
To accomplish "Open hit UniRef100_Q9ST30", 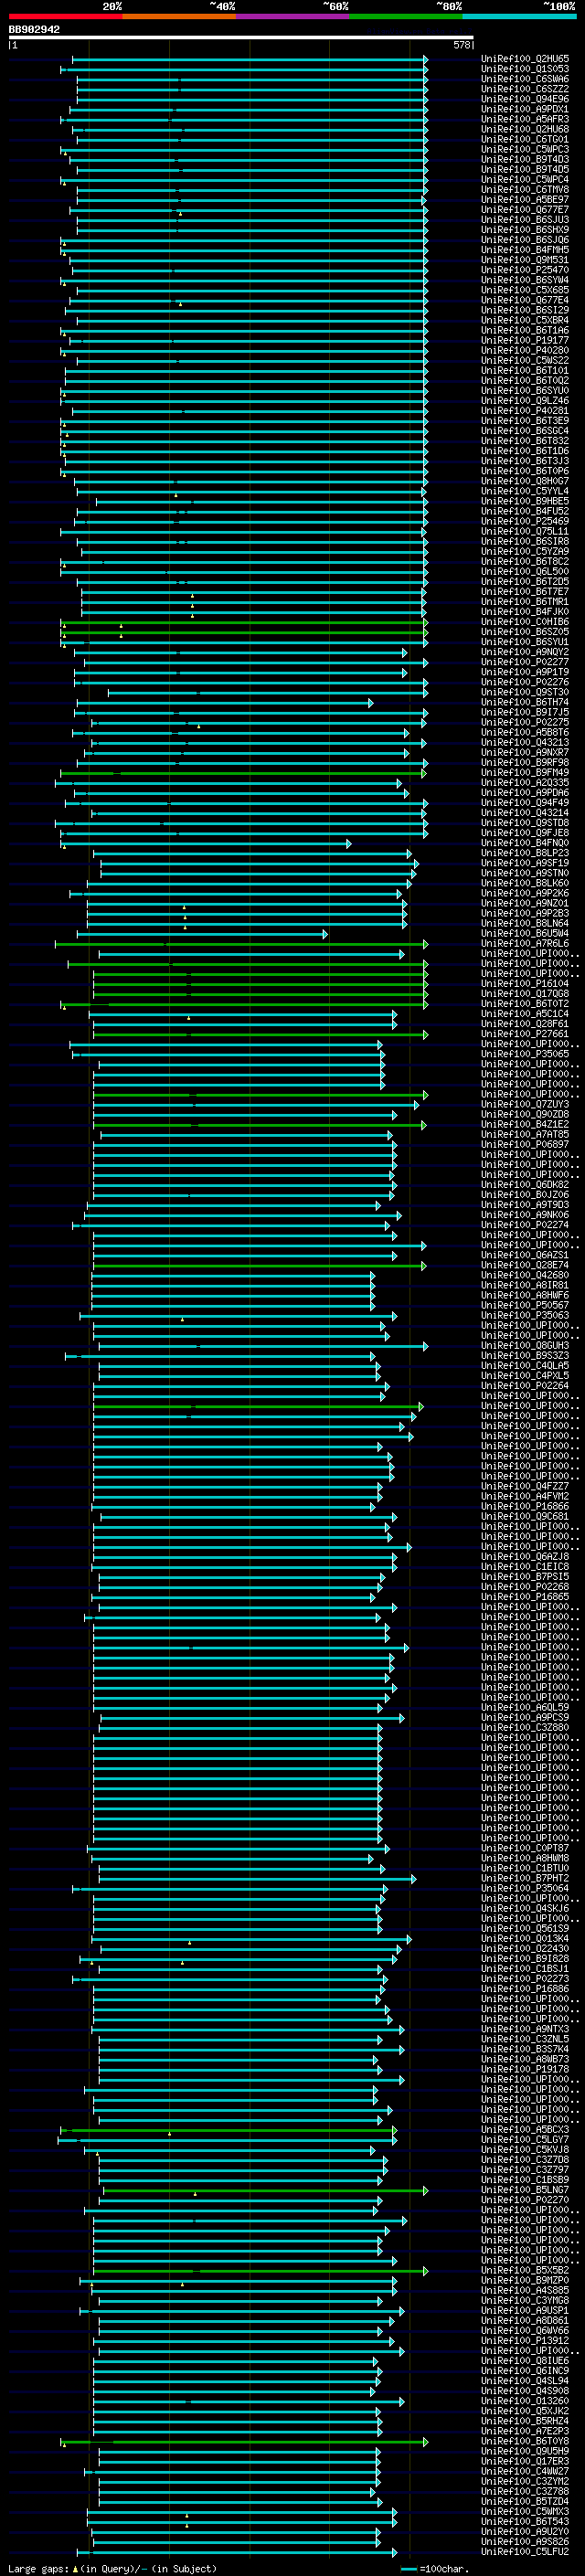I will coord(525,693).
